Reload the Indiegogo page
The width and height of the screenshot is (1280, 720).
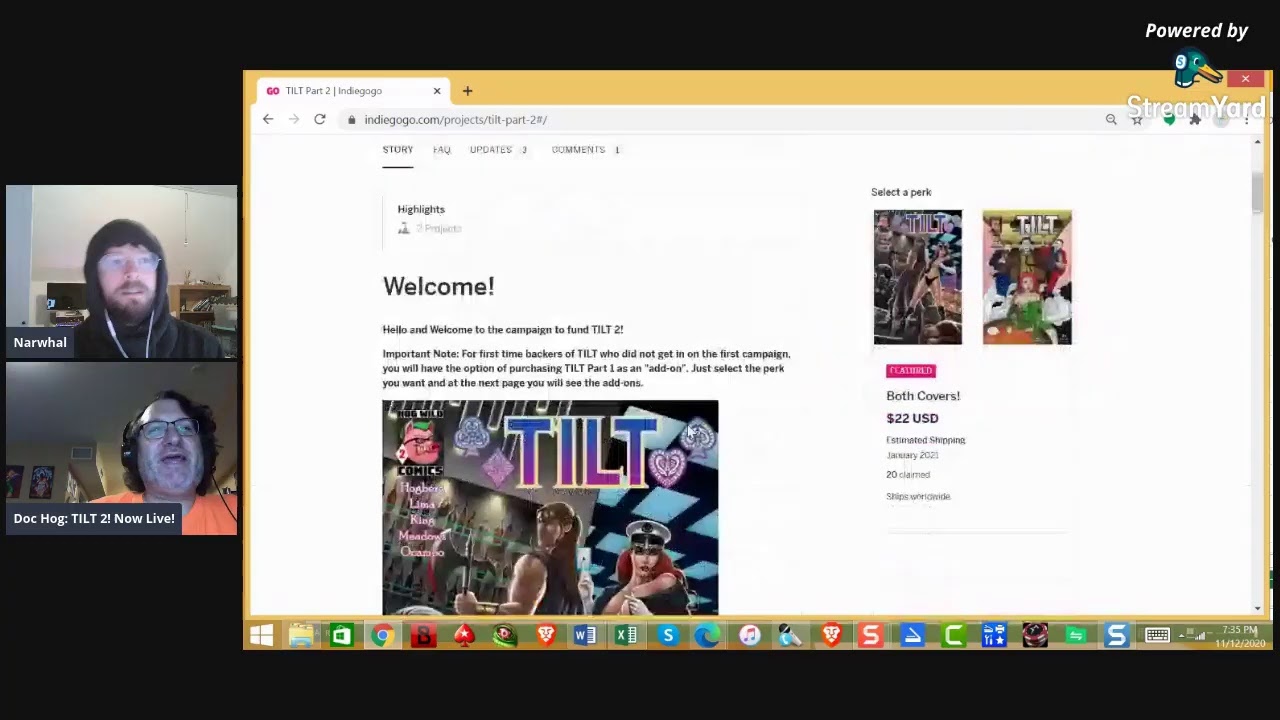[320, 119]
